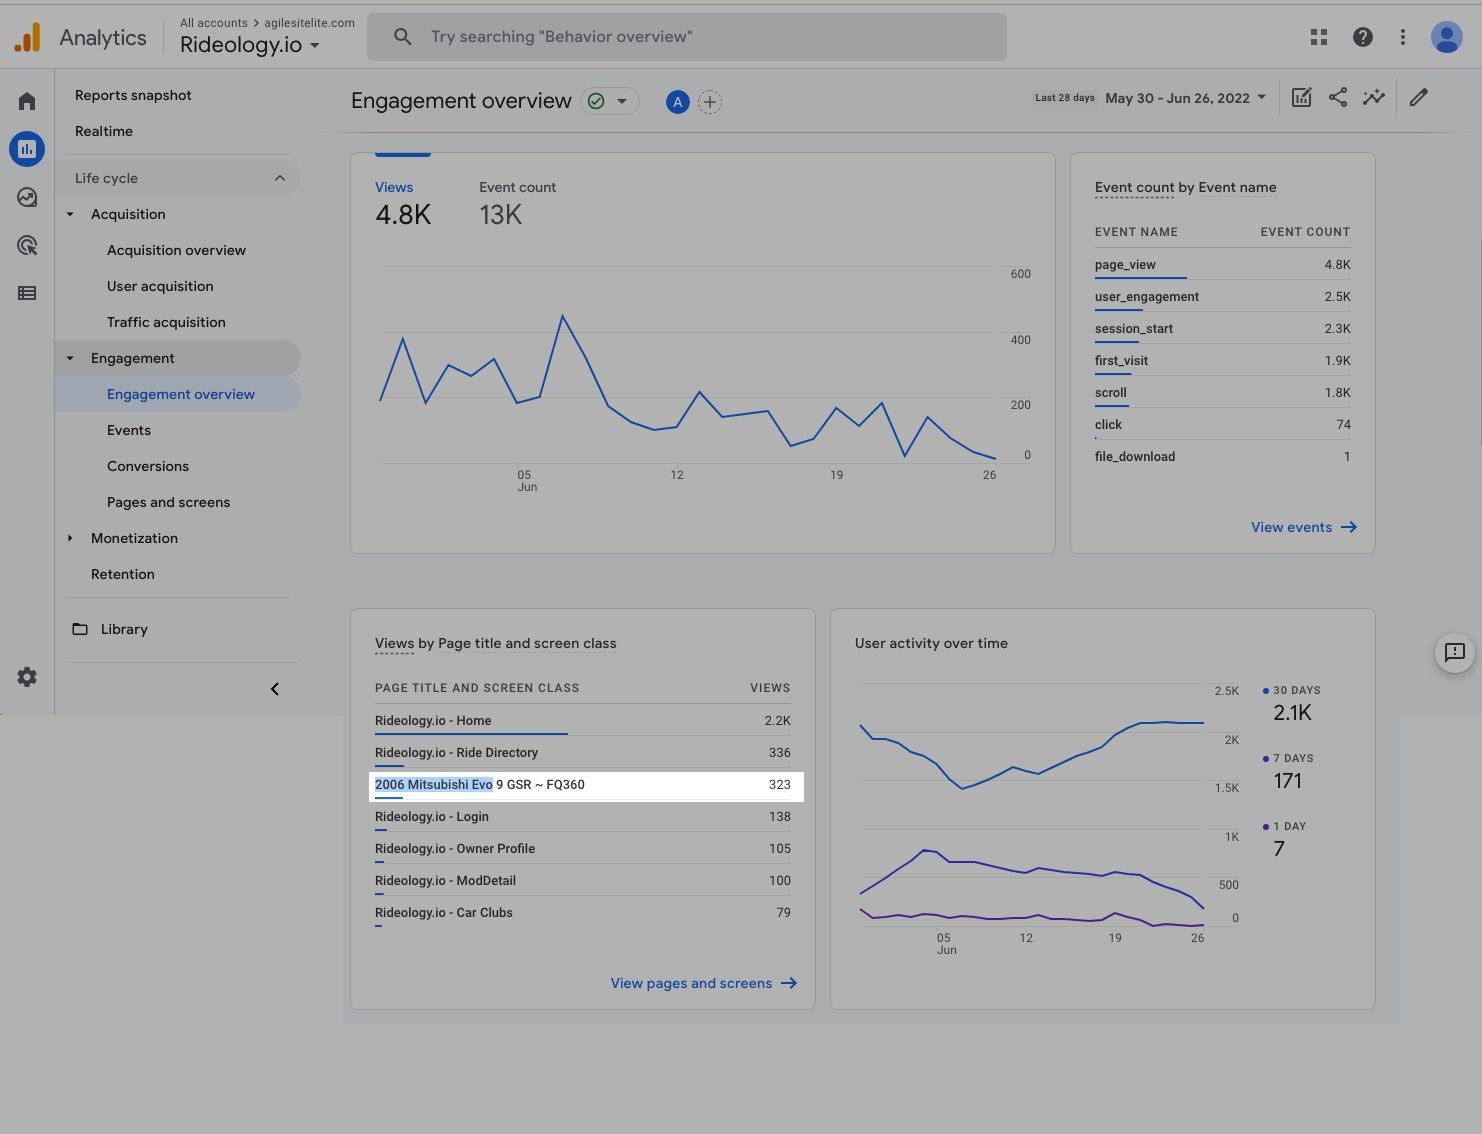Select the Reports bar-chart icon

pos(27,149)
